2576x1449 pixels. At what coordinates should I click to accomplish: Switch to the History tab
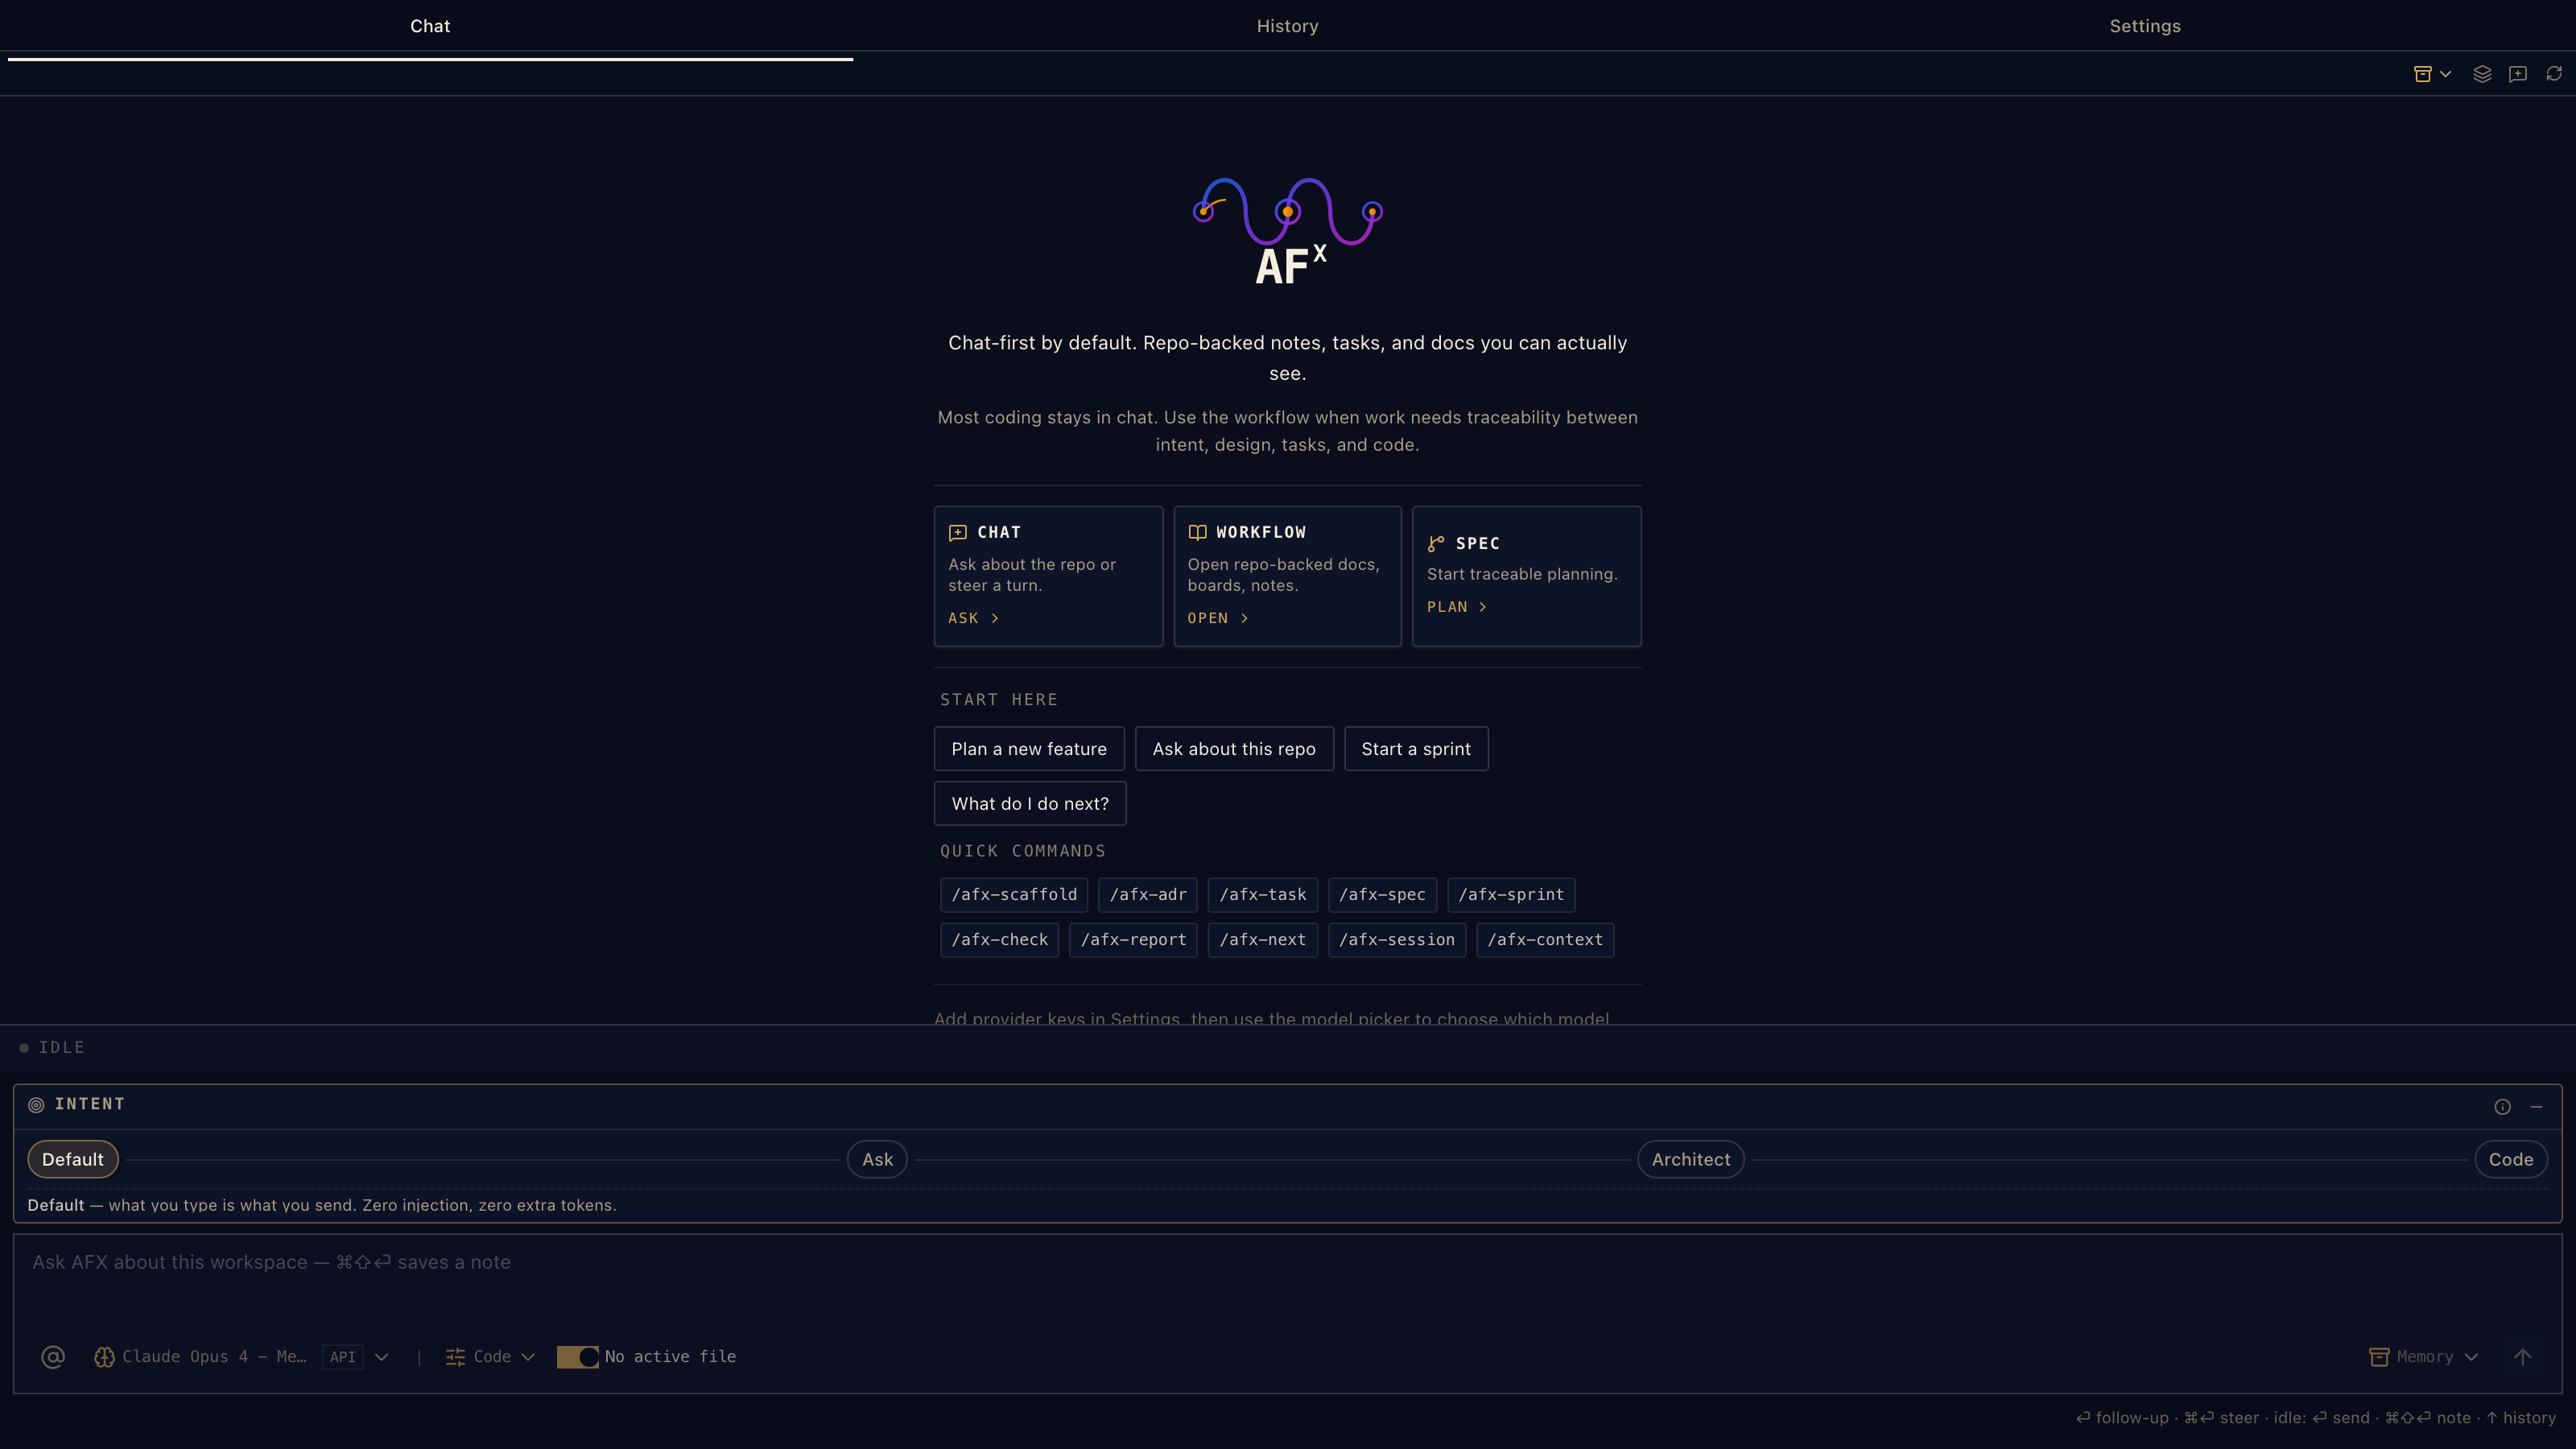tap(1287, 26)
